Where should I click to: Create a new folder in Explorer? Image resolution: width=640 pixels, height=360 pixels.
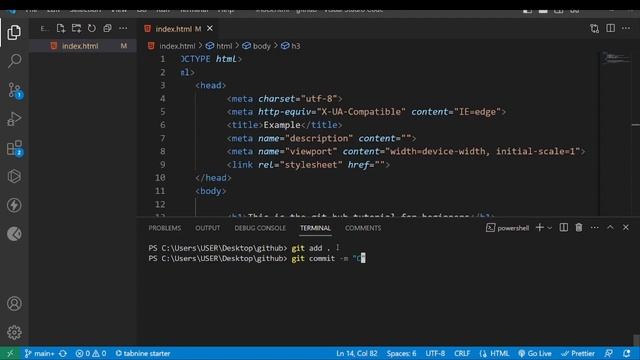[x=76, y=29]
